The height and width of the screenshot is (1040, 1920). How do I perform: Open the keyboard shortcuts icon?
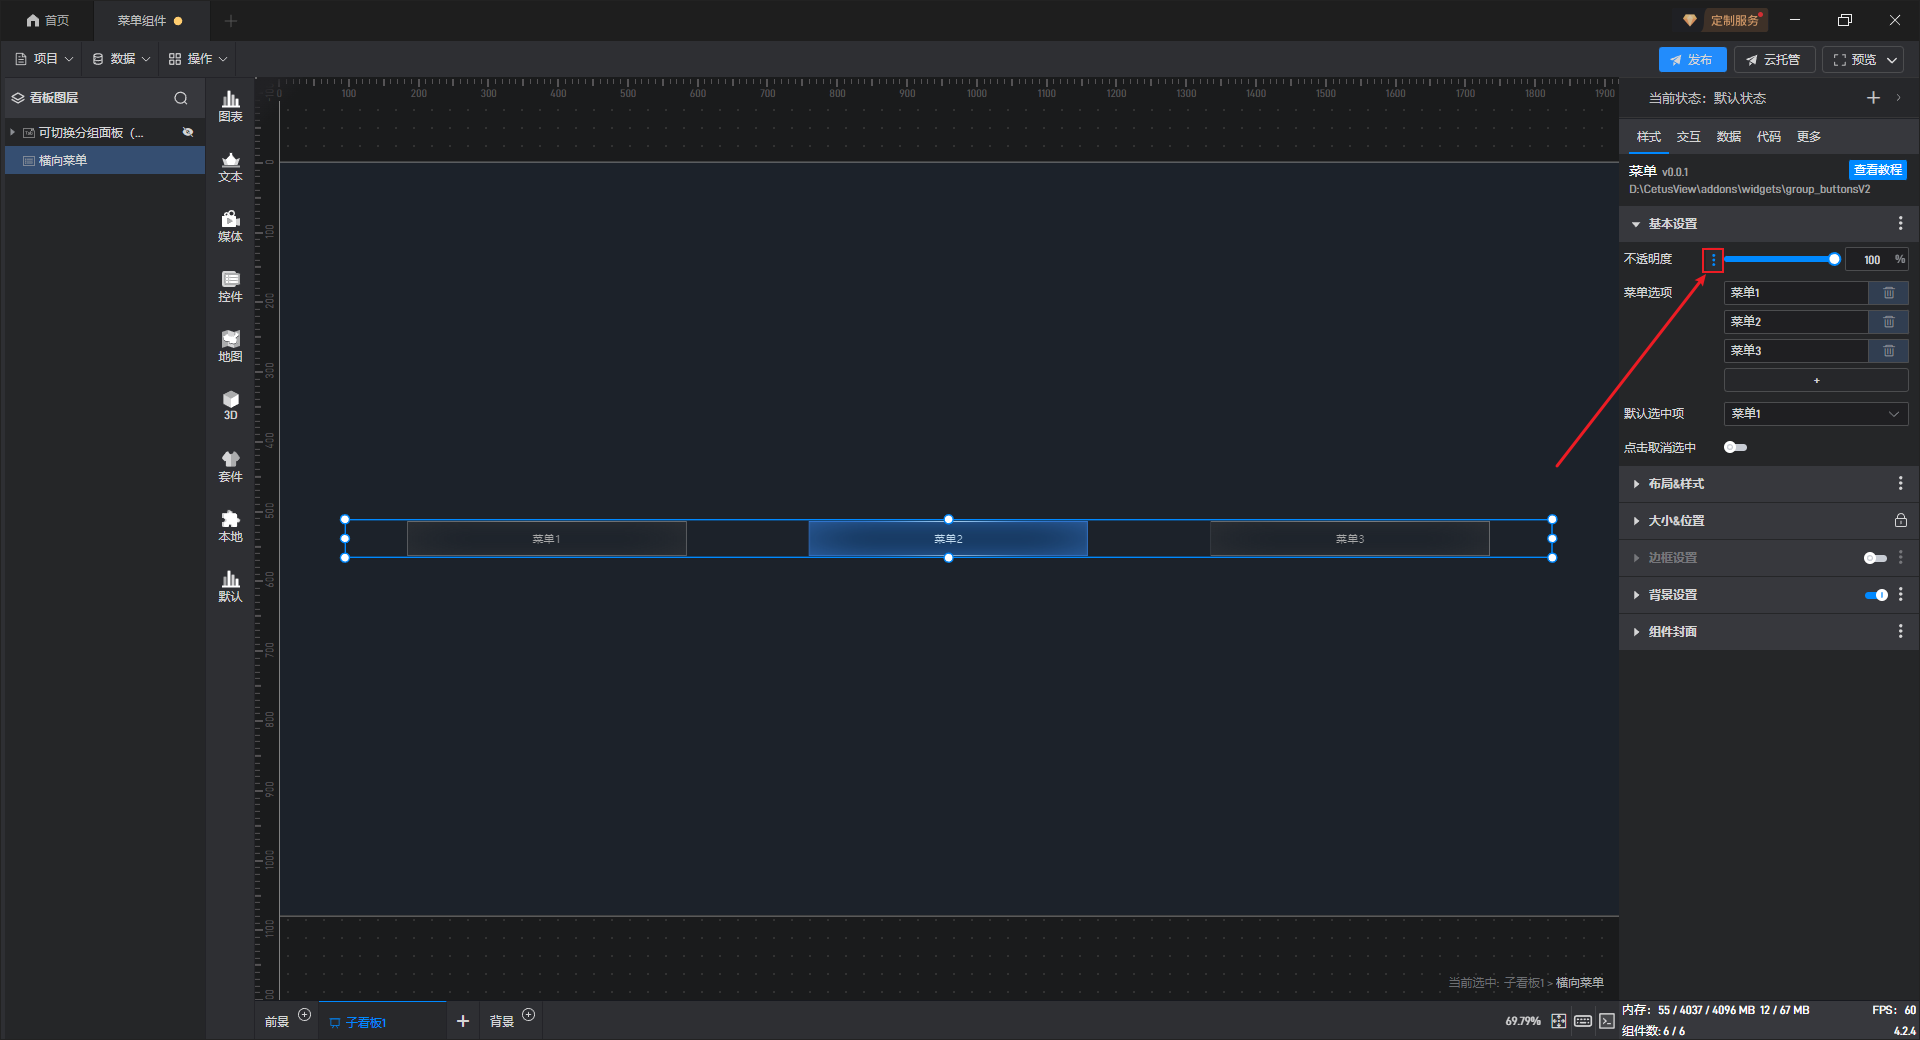pos(1583,1021)
